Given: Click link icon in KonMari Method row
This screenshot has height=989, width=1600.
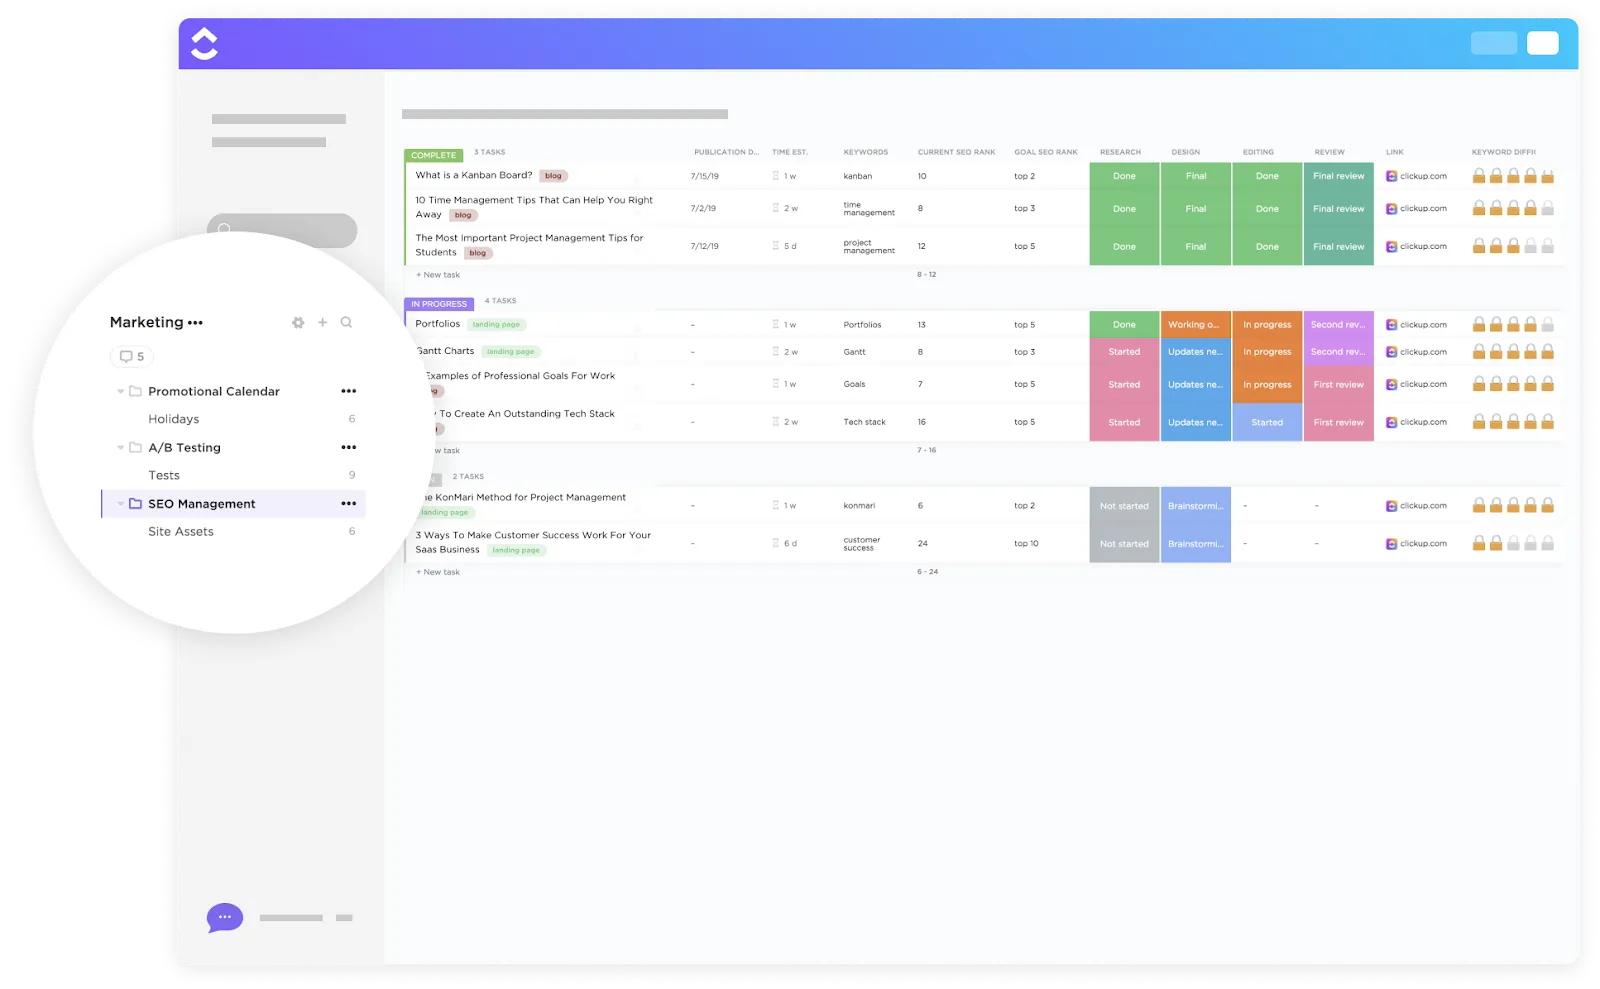Looking at the screenshot, I should (x=1391, y=506).
